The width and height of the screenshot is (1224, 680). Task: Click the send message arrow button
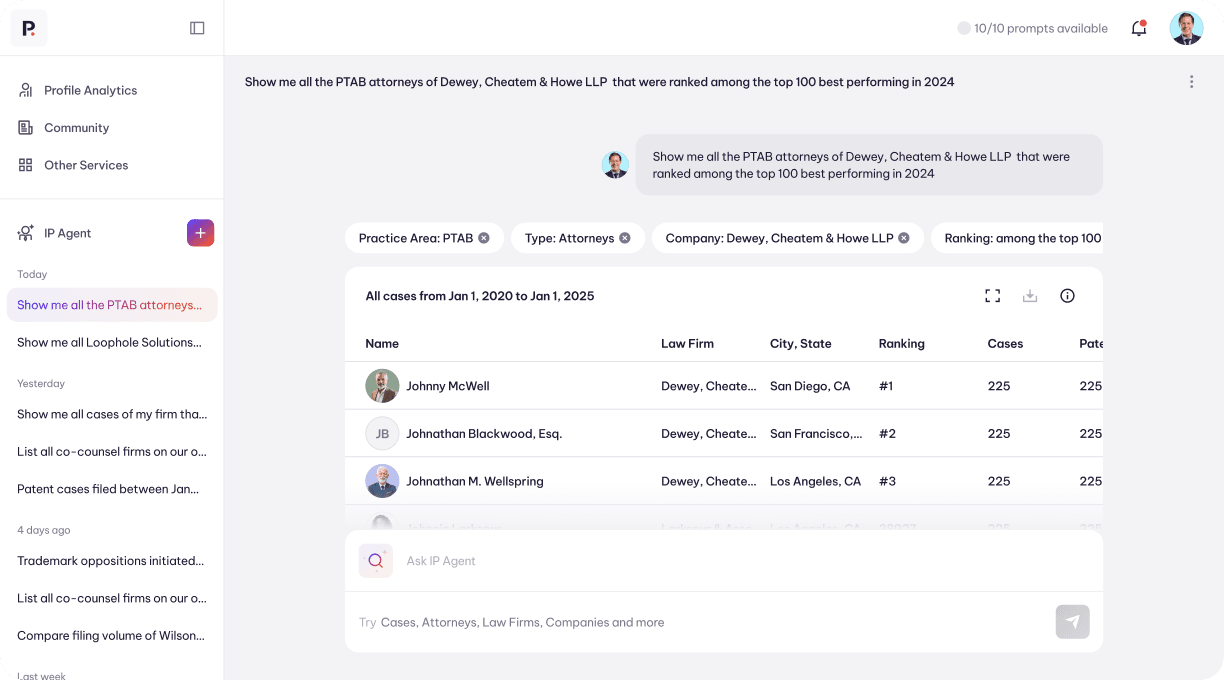1072,622
